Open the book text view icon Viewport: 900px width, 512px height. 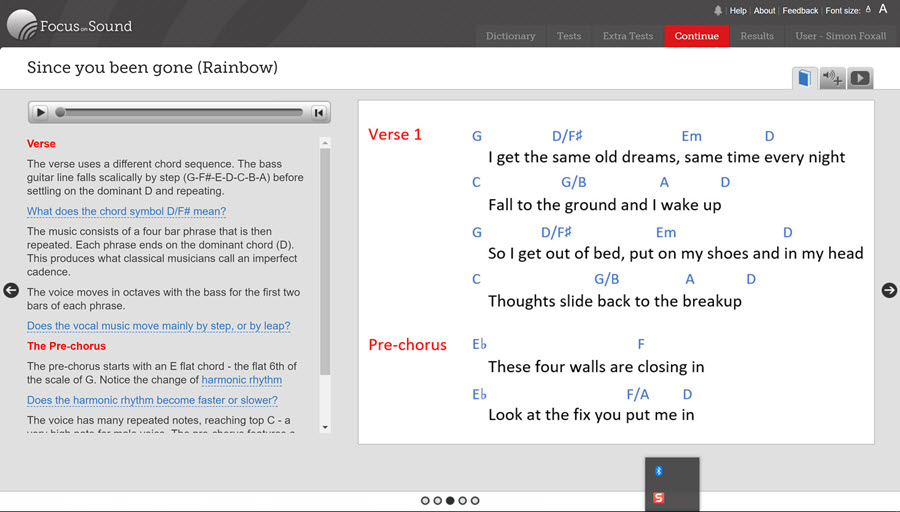(805, 78)
